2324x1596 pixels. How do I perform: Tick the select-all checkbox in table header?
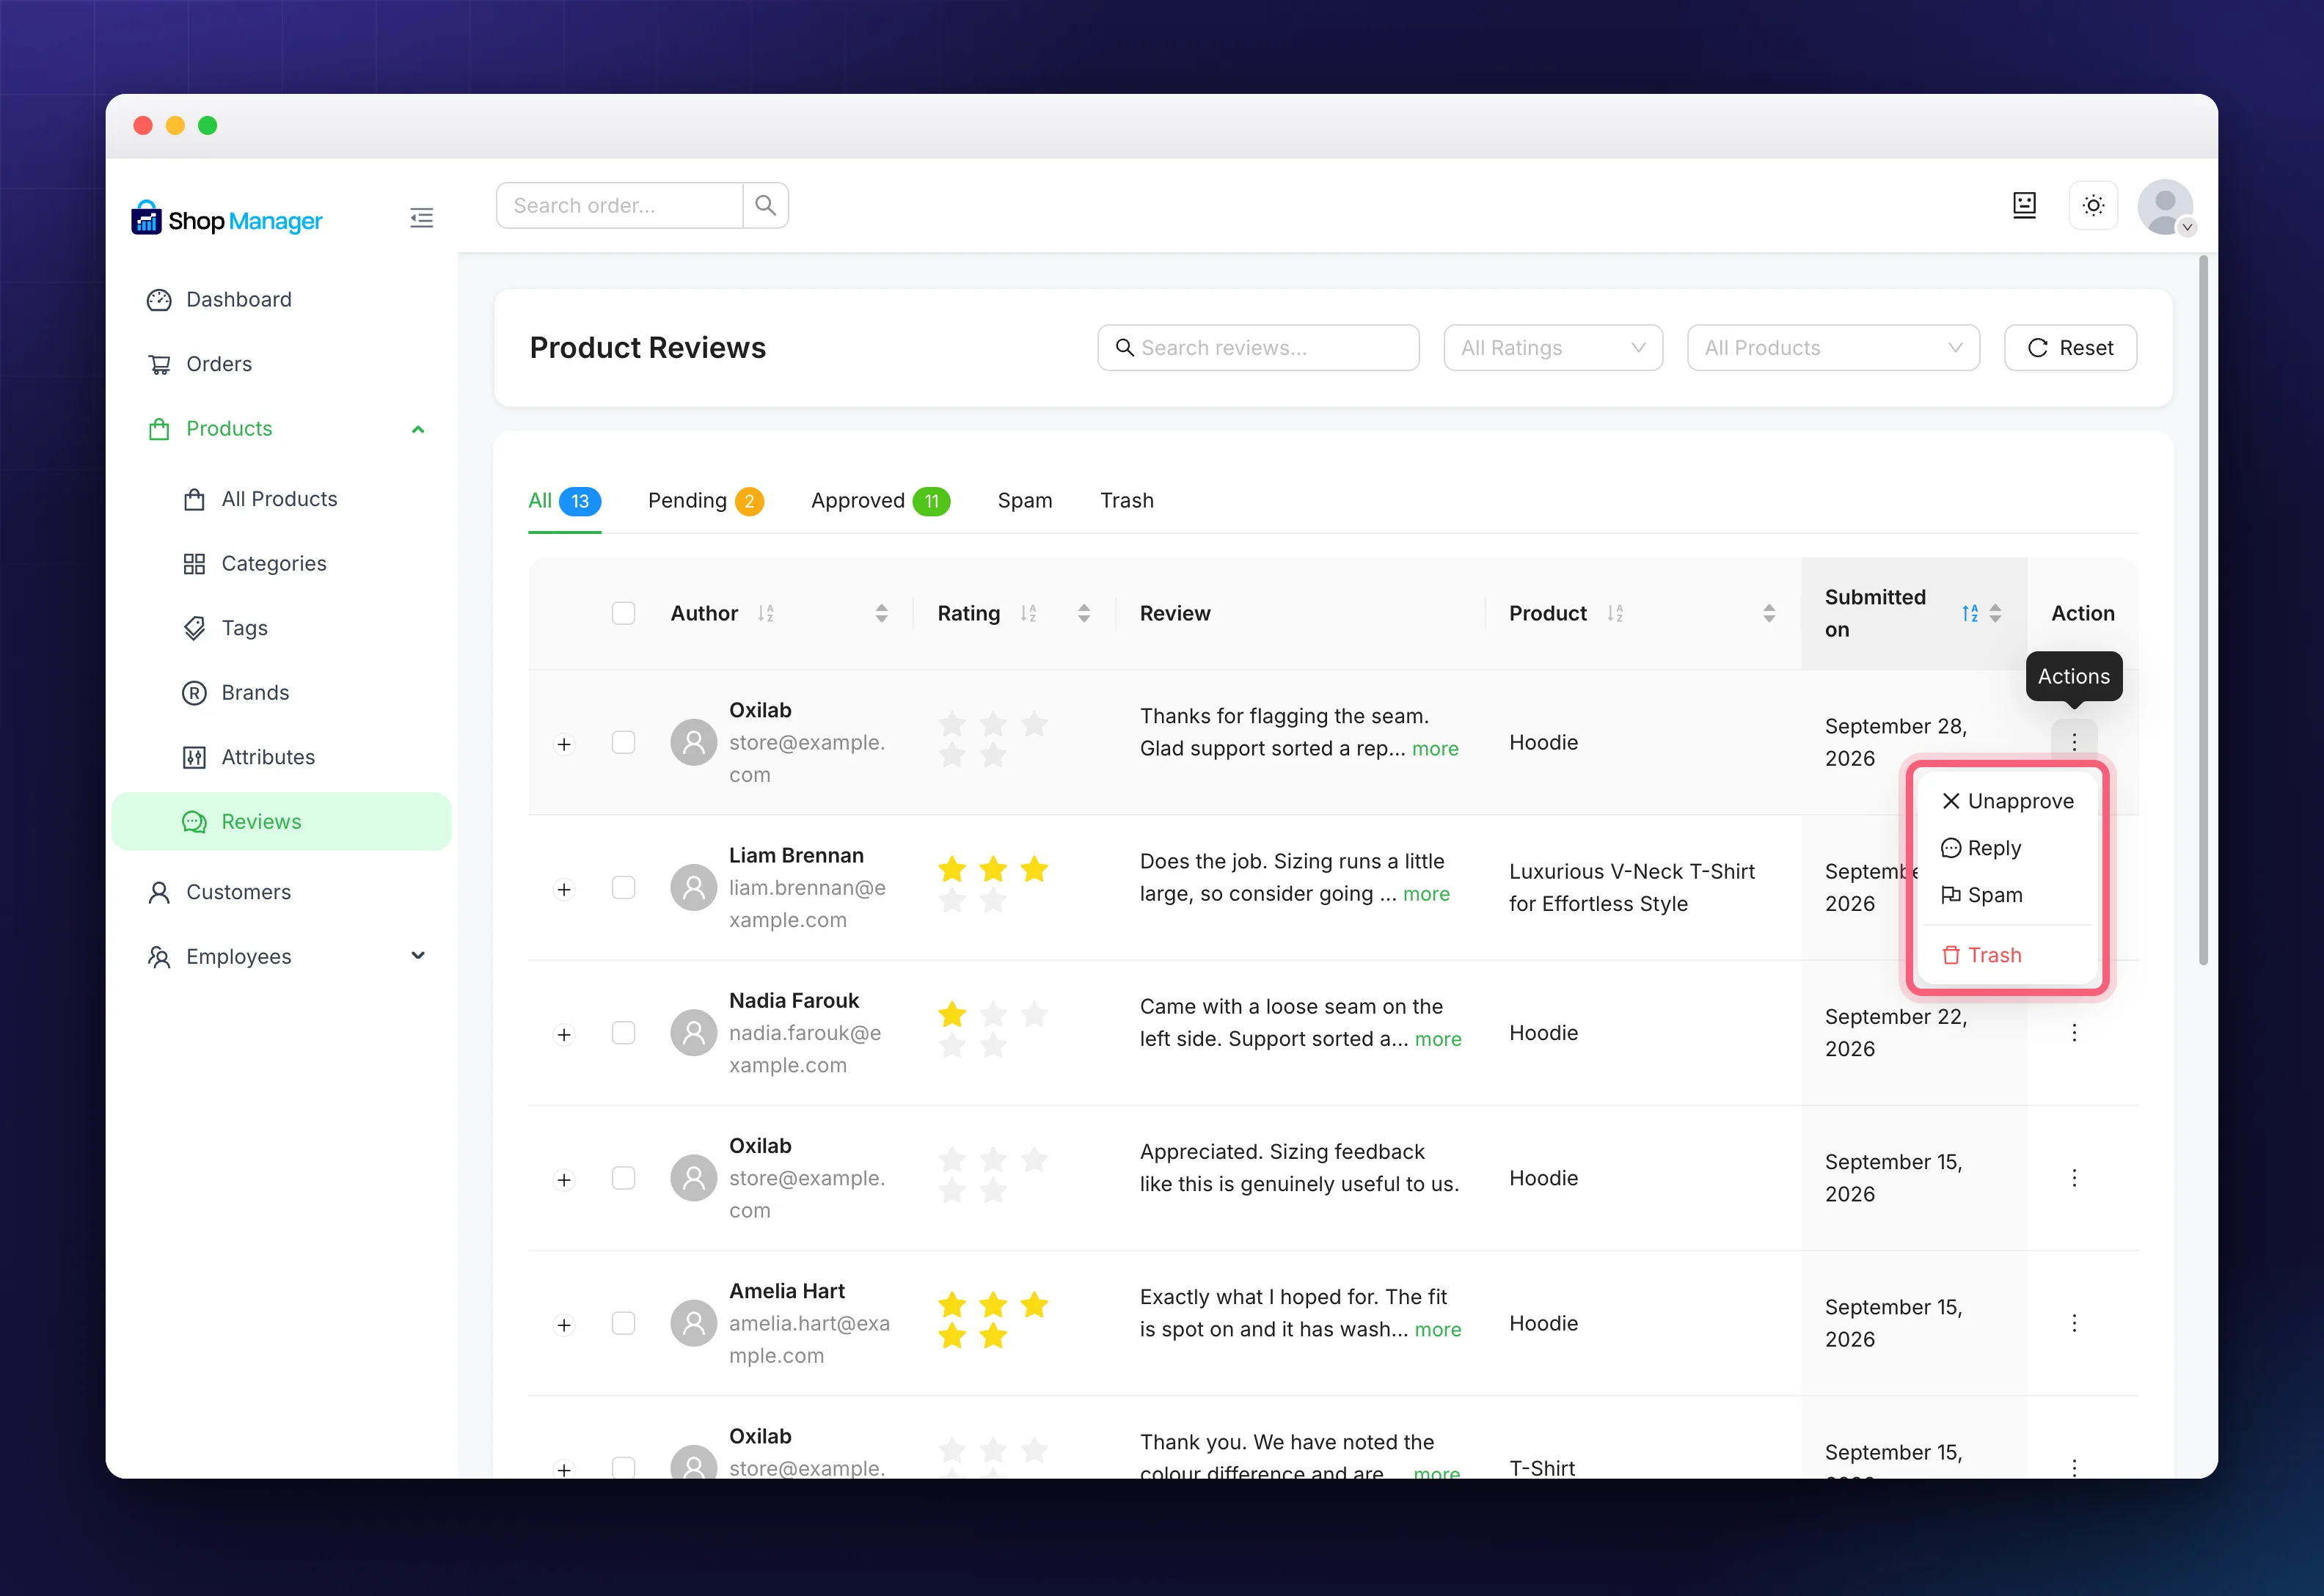[623, 613]
